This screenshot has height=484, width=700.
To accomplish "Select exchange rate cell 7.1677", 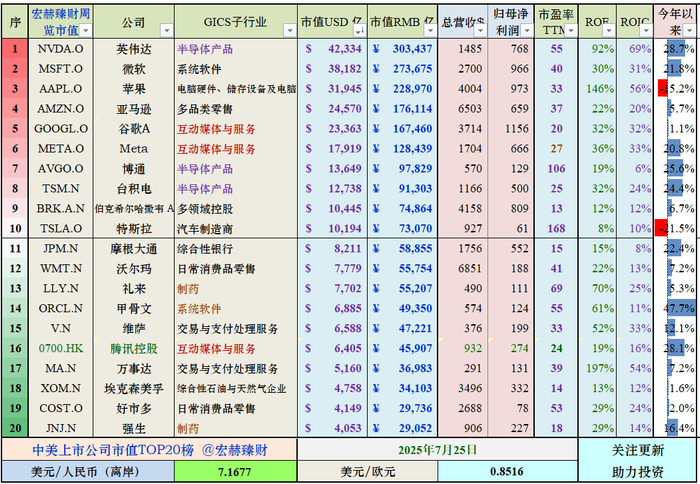I will coord(235,472).
